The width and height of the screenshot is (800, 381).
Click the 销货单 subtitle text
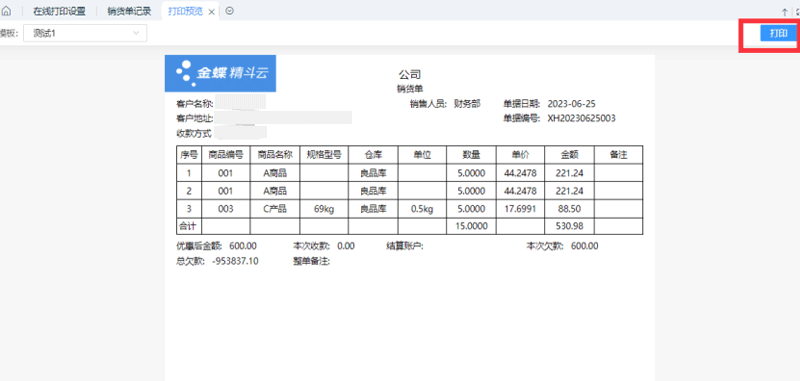[x=410, y=89]
